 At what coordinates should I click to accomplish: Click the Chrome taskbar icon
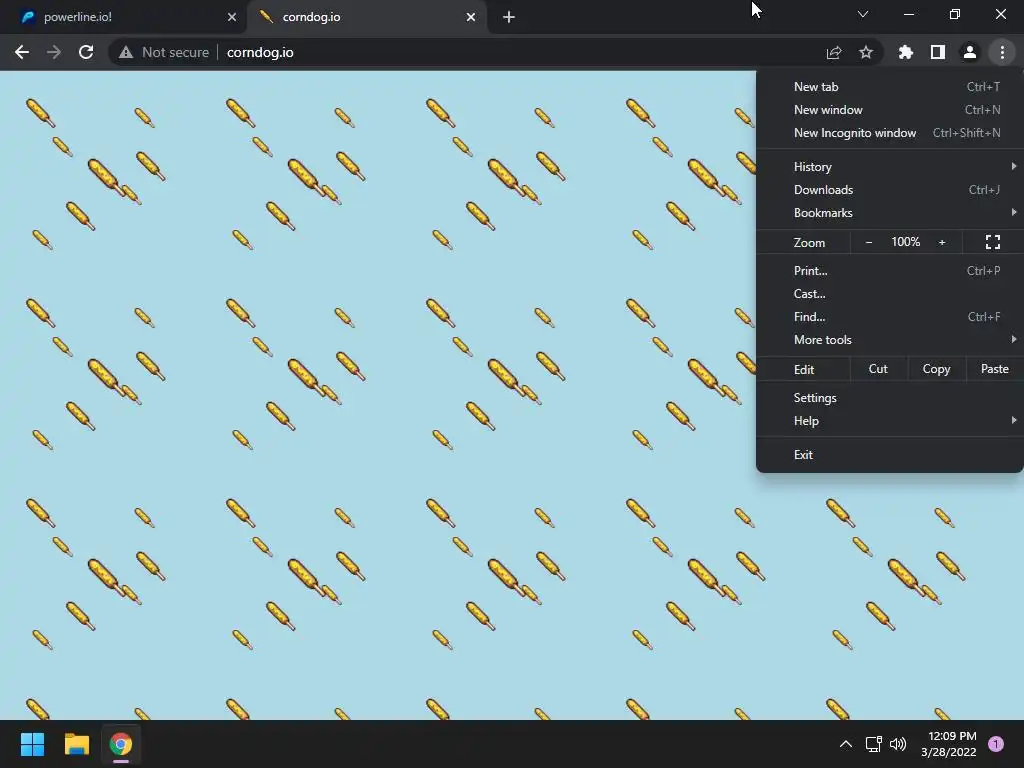pos(121,744)
